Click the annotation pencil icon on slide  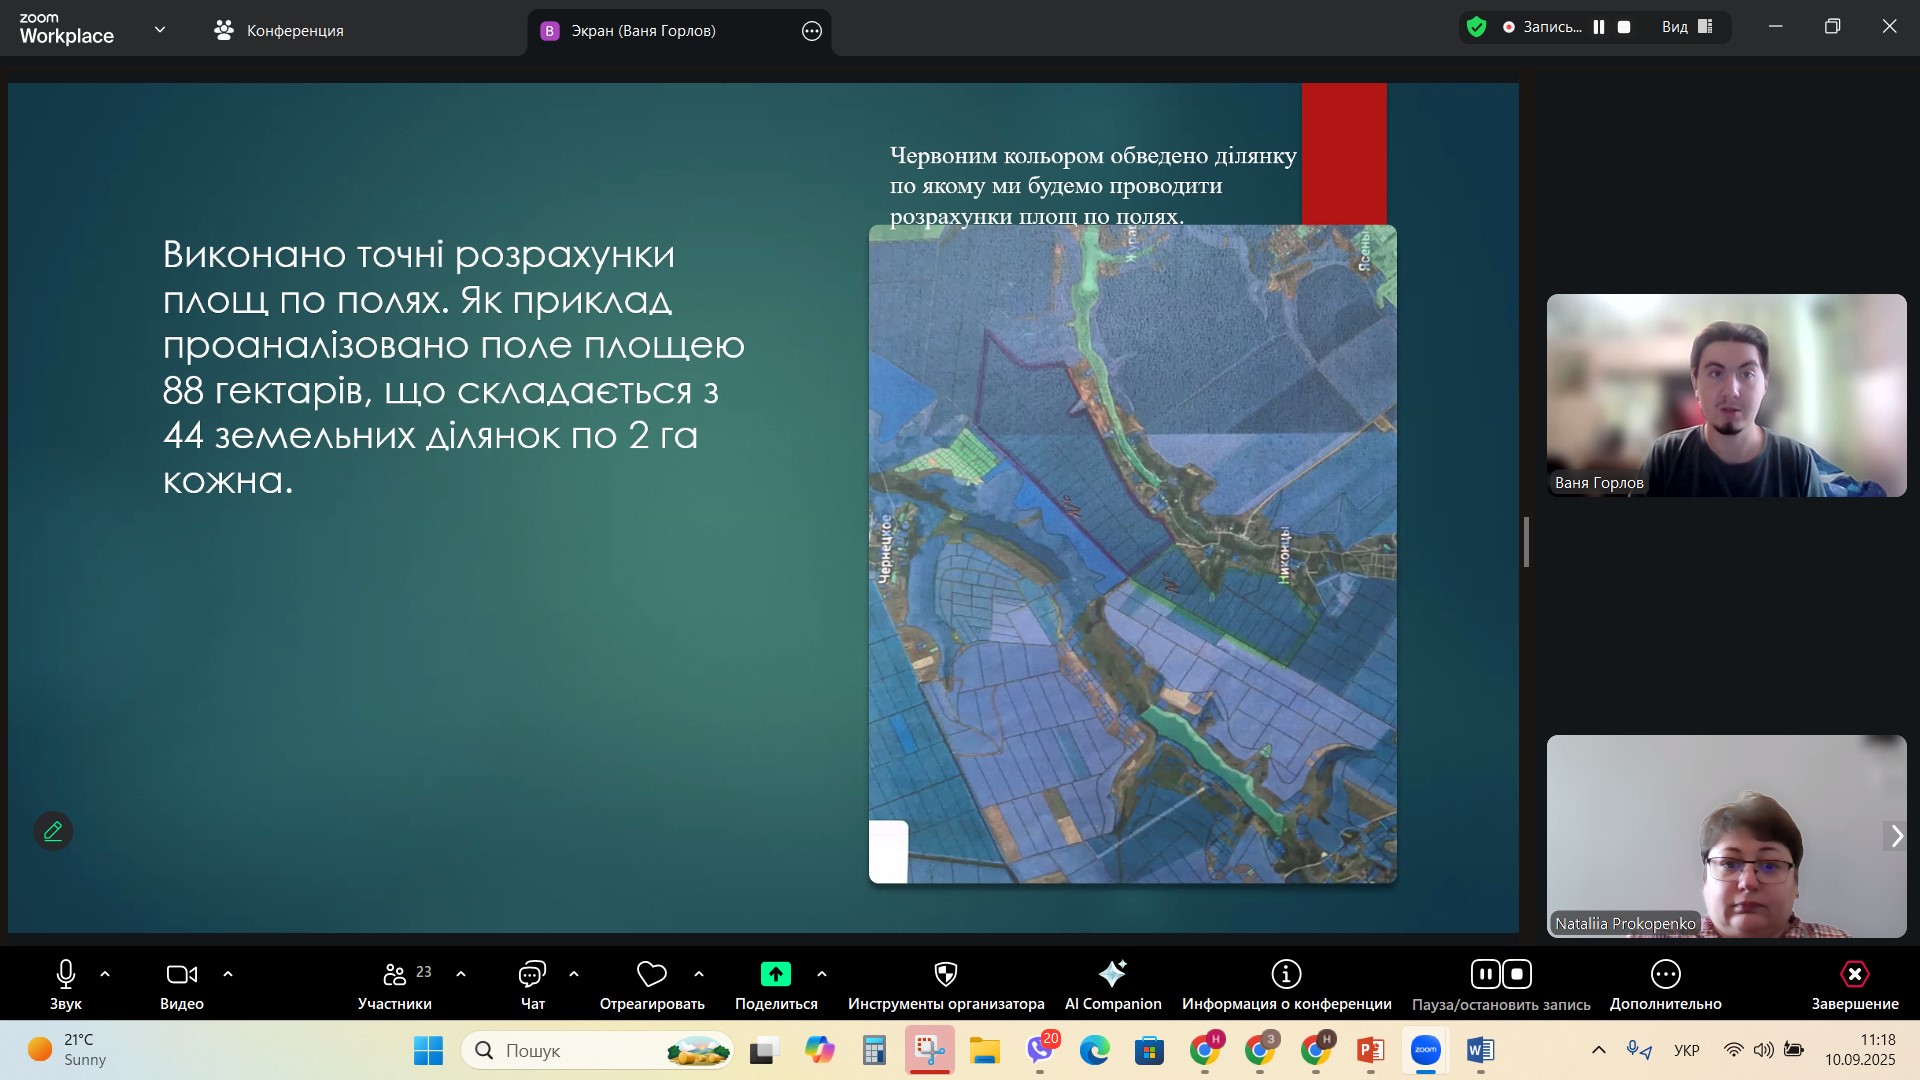tap(53, 831)
